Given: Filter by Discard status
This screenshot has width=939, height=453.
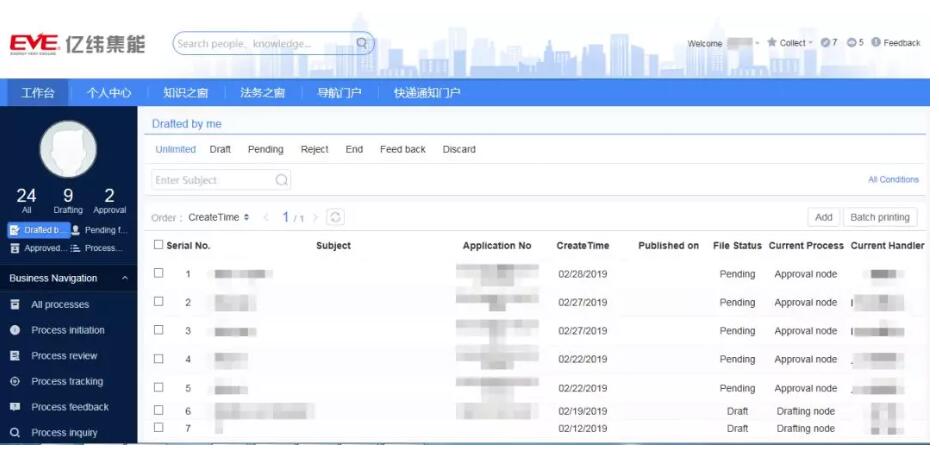Looking at the screenshot, I should pyautogui.click(x=459, y=149).
